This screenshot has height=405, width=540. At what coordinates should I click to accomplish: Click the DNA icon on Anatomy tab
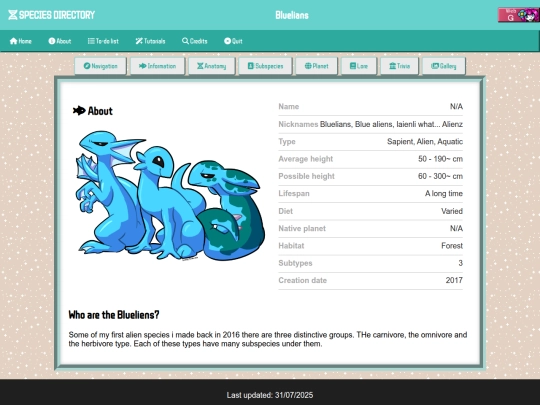click(x=200, y=66)
